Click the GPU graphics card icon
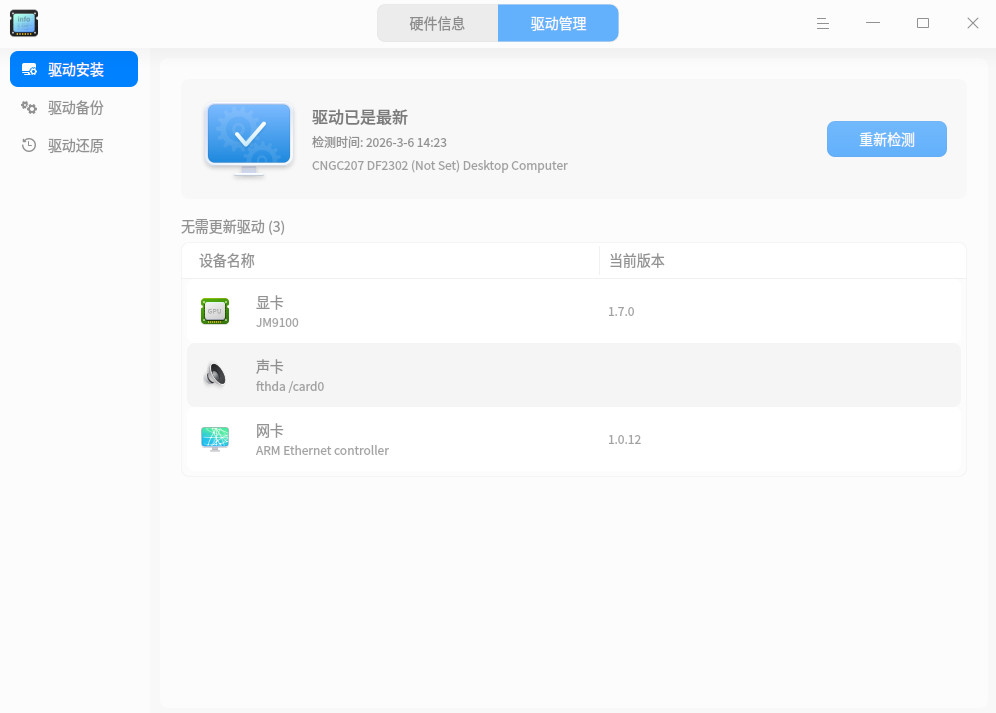Image resolution: width=996 pixels, height=713 pixels. [x=215, y=311]
